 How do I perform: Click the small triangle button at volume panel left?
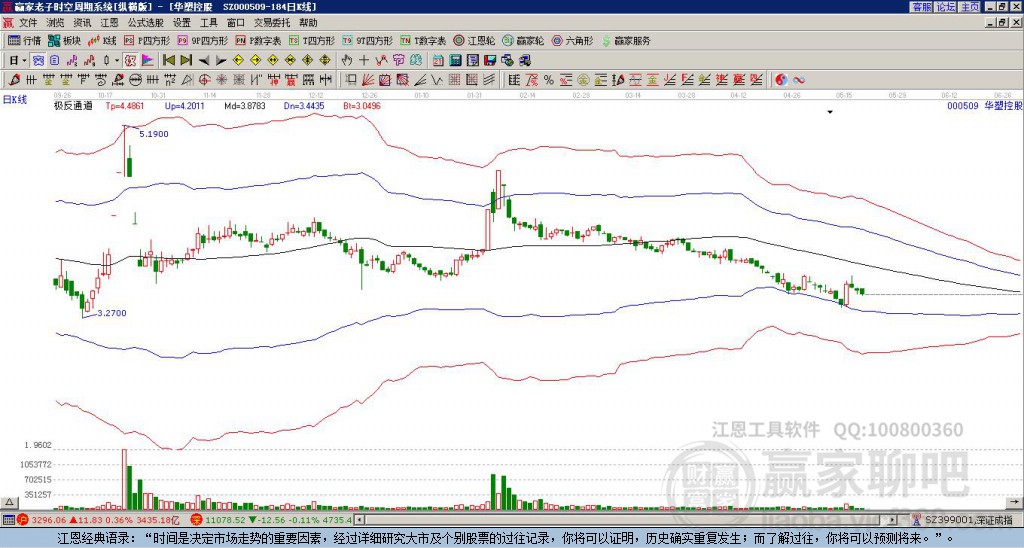coord(8,502)
